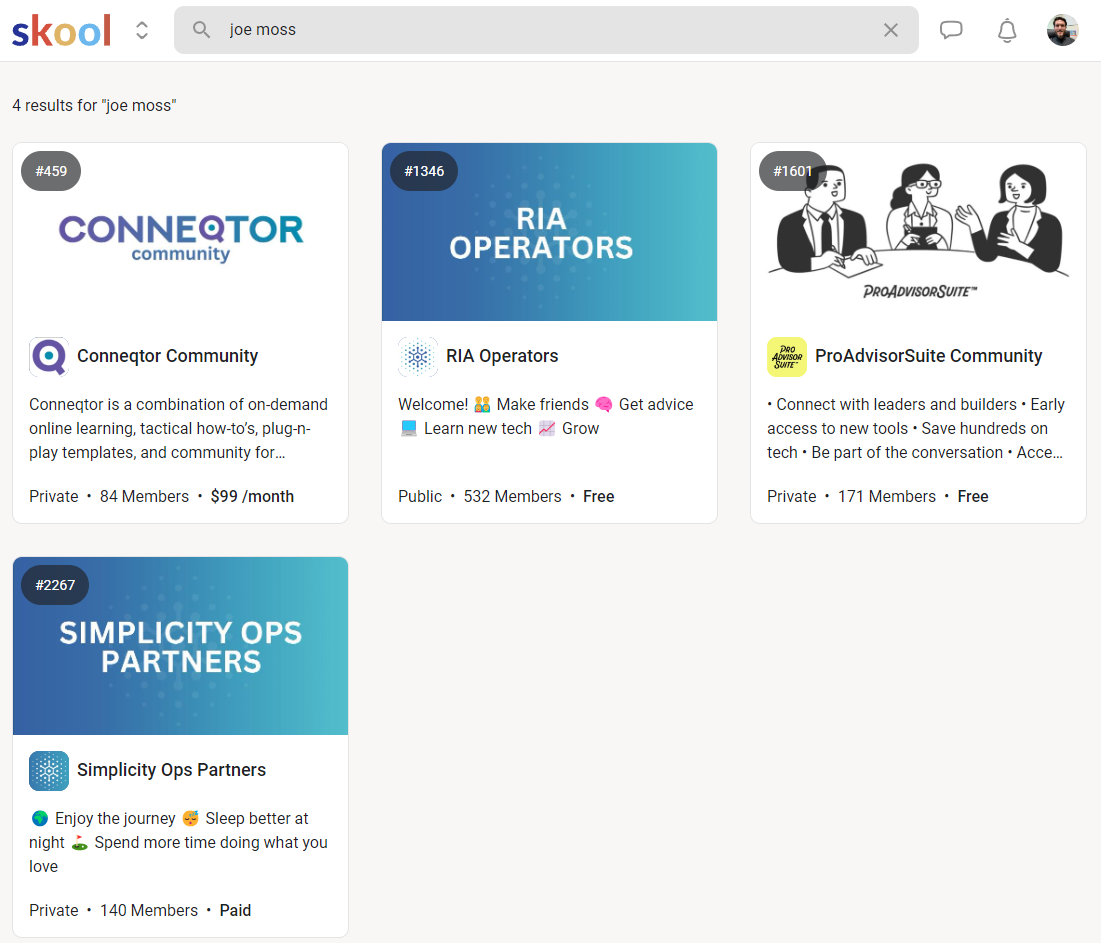The width and height of the screenshot is (1101, 943).
Task: Open the notifications bell
Action: 1007,31
